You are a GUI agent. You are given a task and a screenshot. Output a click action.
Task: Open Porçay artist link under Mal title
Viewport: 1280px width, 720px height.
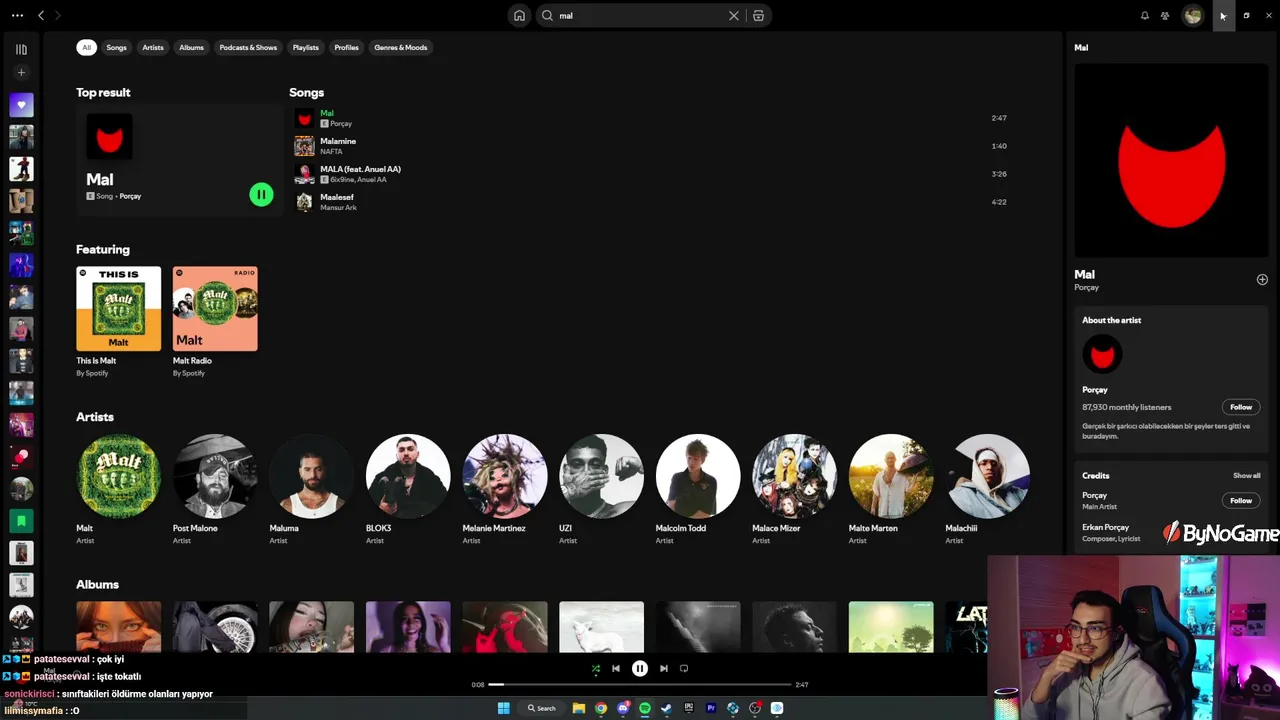[1086, 288]
